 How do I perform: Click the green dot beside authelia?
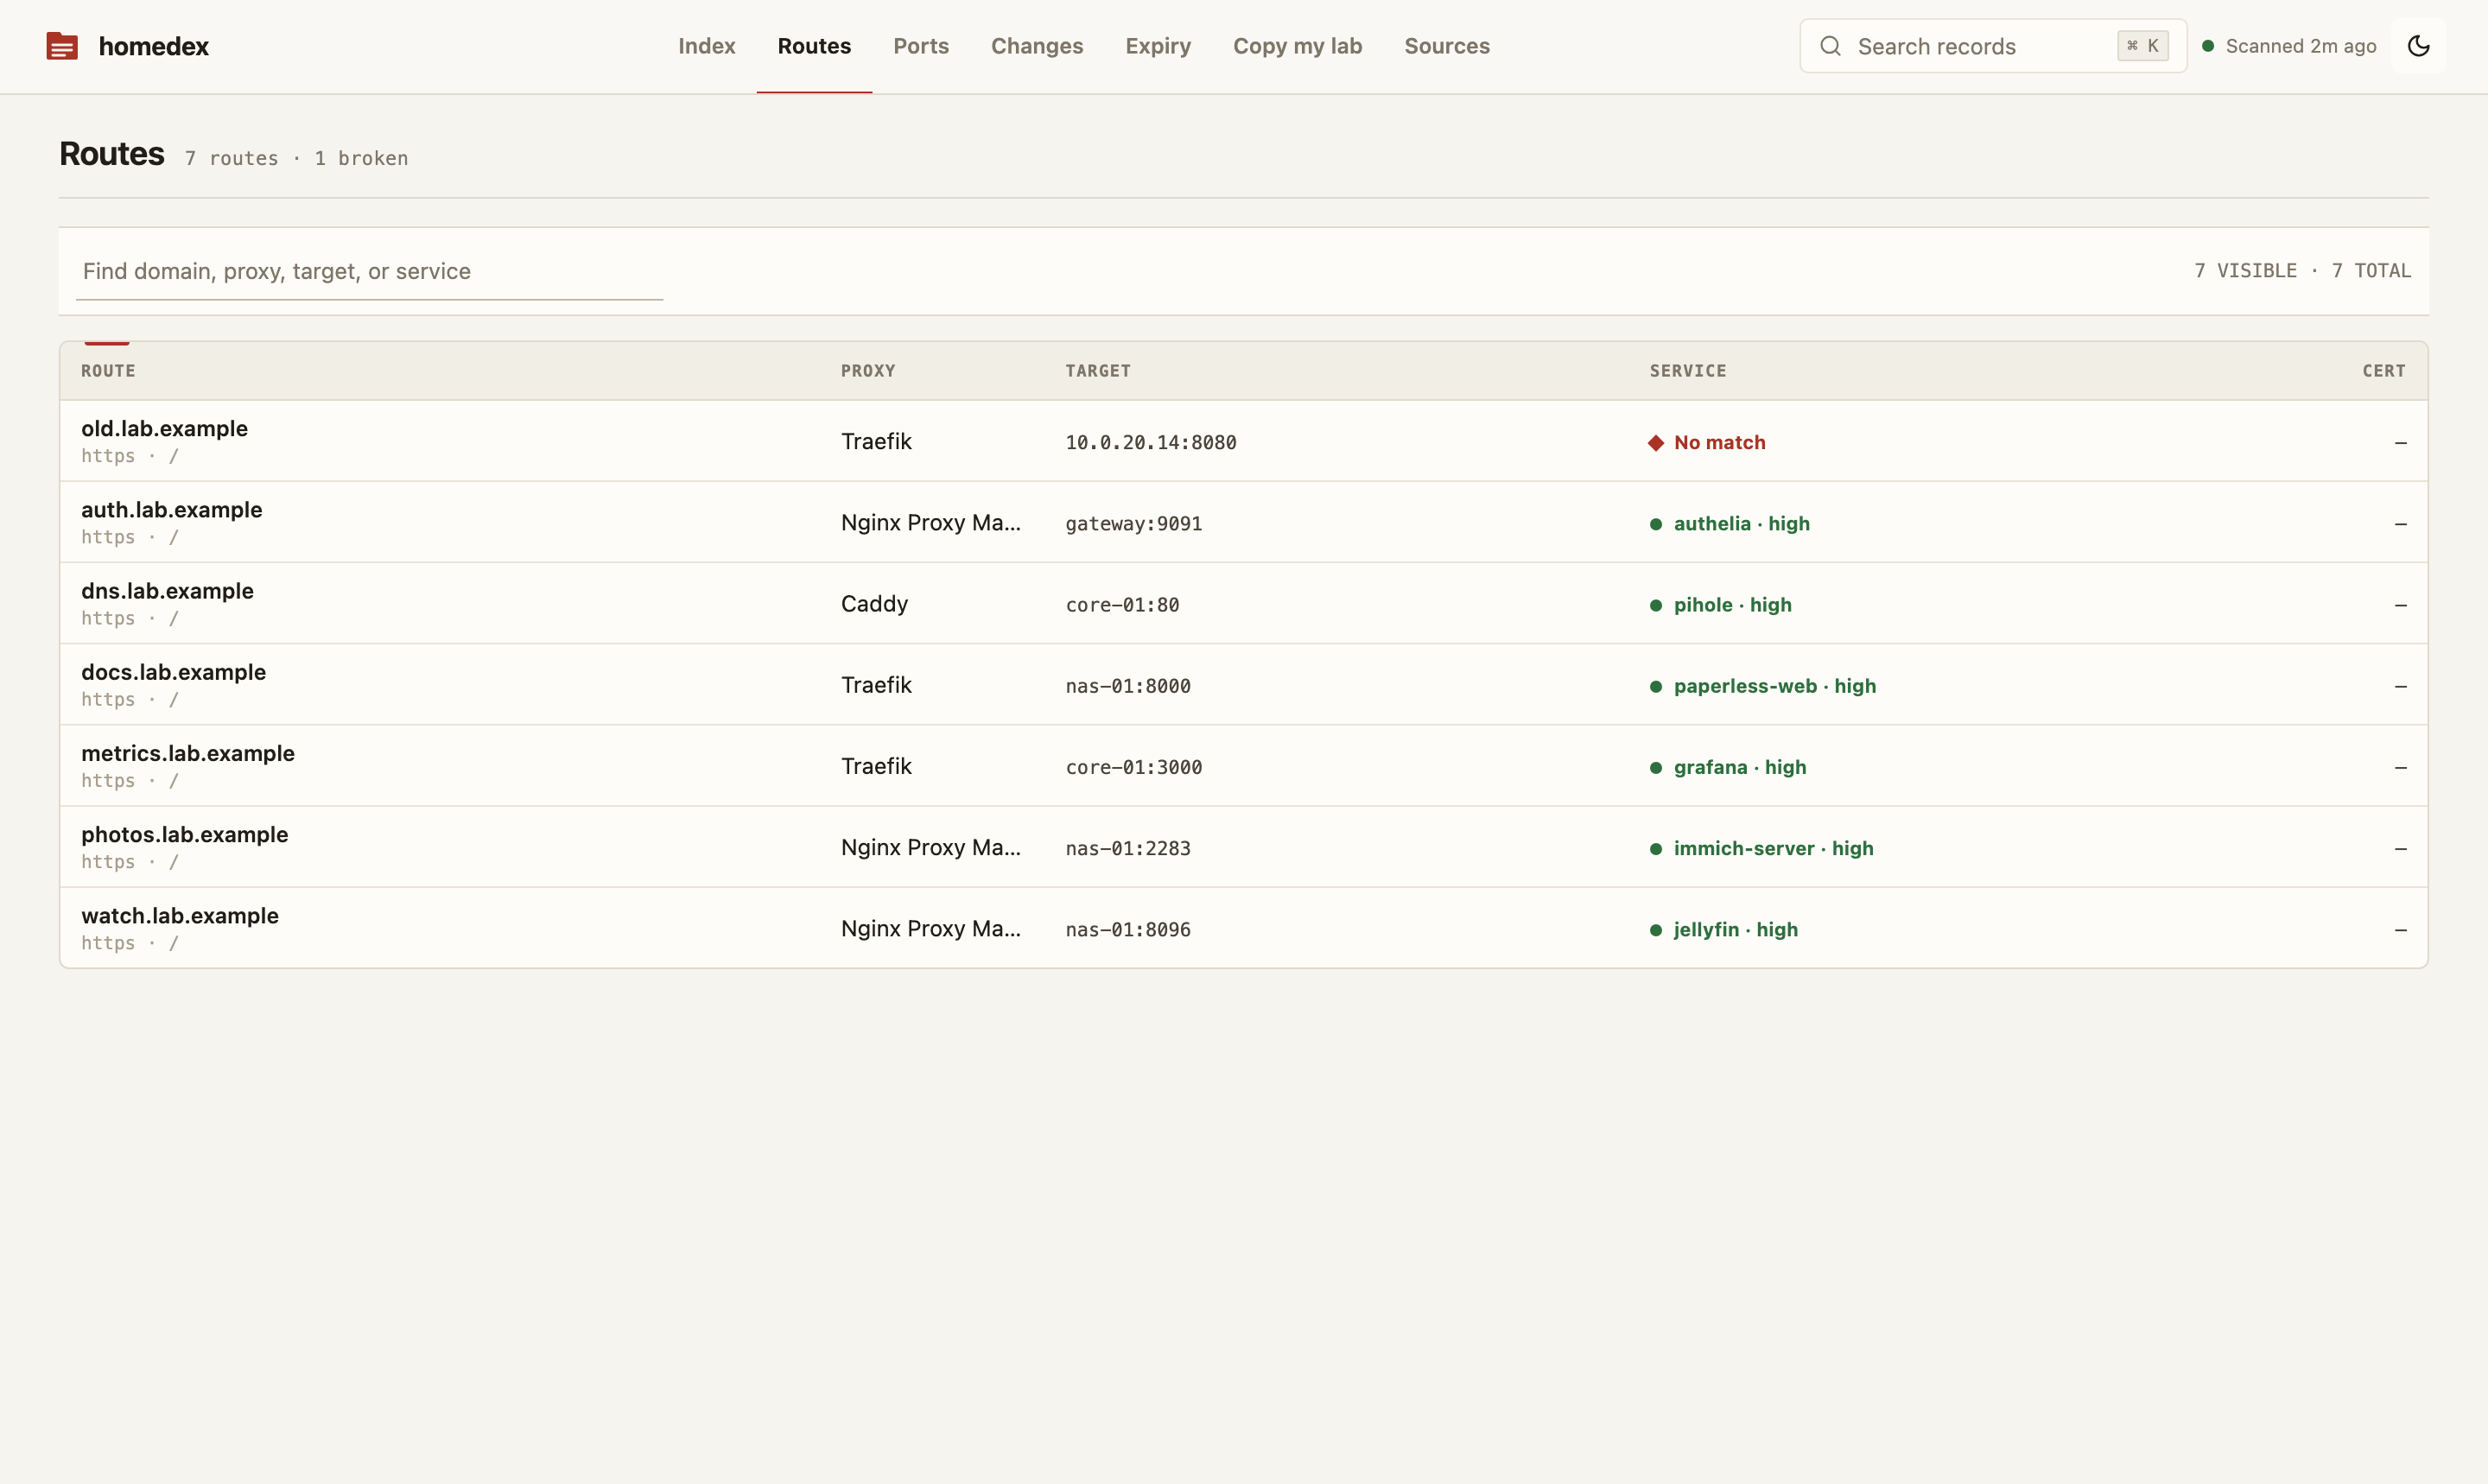pyautogui.click(x=1655, y=524)
